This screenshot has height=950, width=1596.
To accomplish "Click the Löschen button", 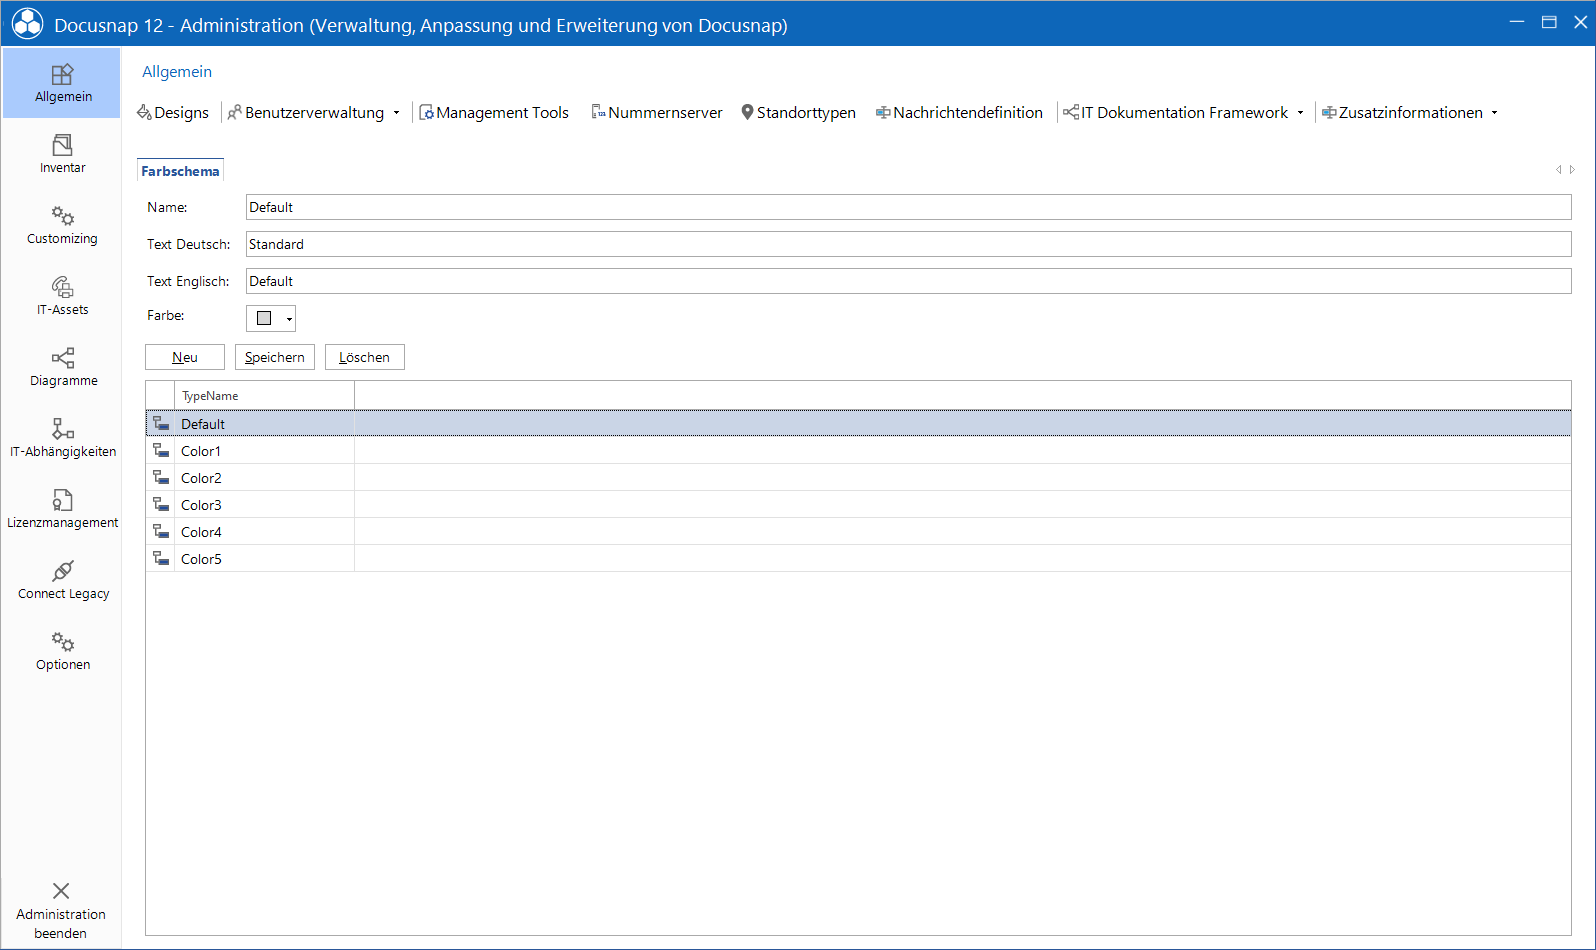I will 365,357.
